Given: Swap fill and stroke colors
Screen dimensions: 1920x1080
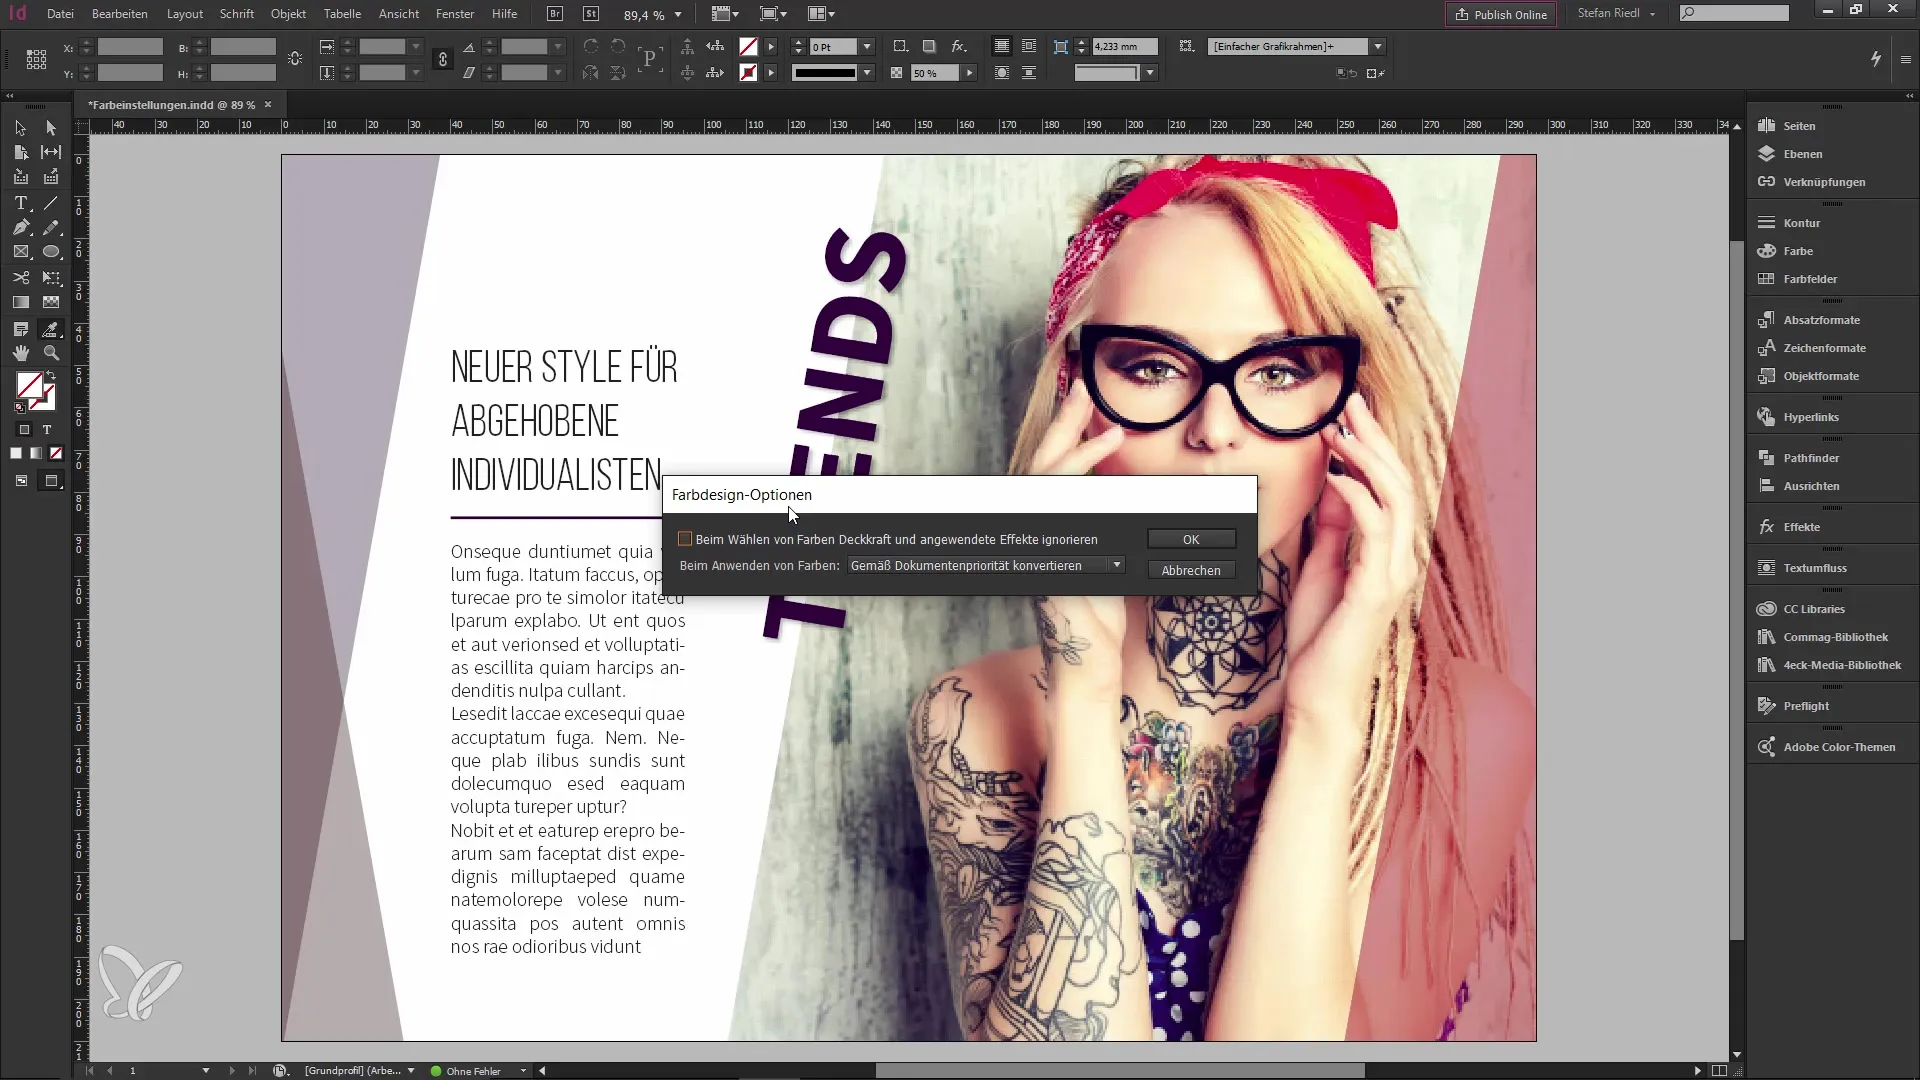Looking at the screenshot, I should tap(52, 376).
